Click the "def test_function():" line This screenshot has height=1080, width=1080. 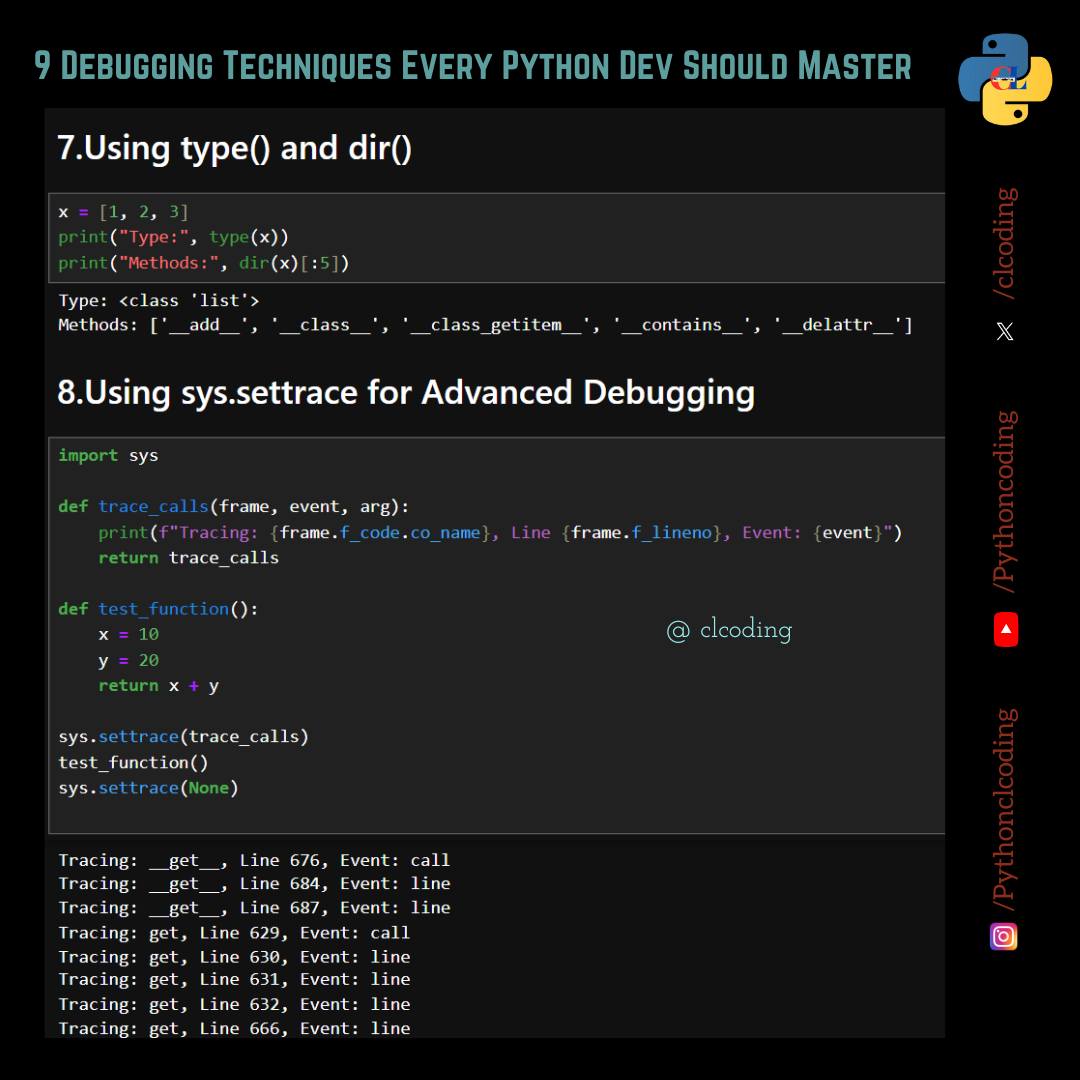[x=158, y=609]
